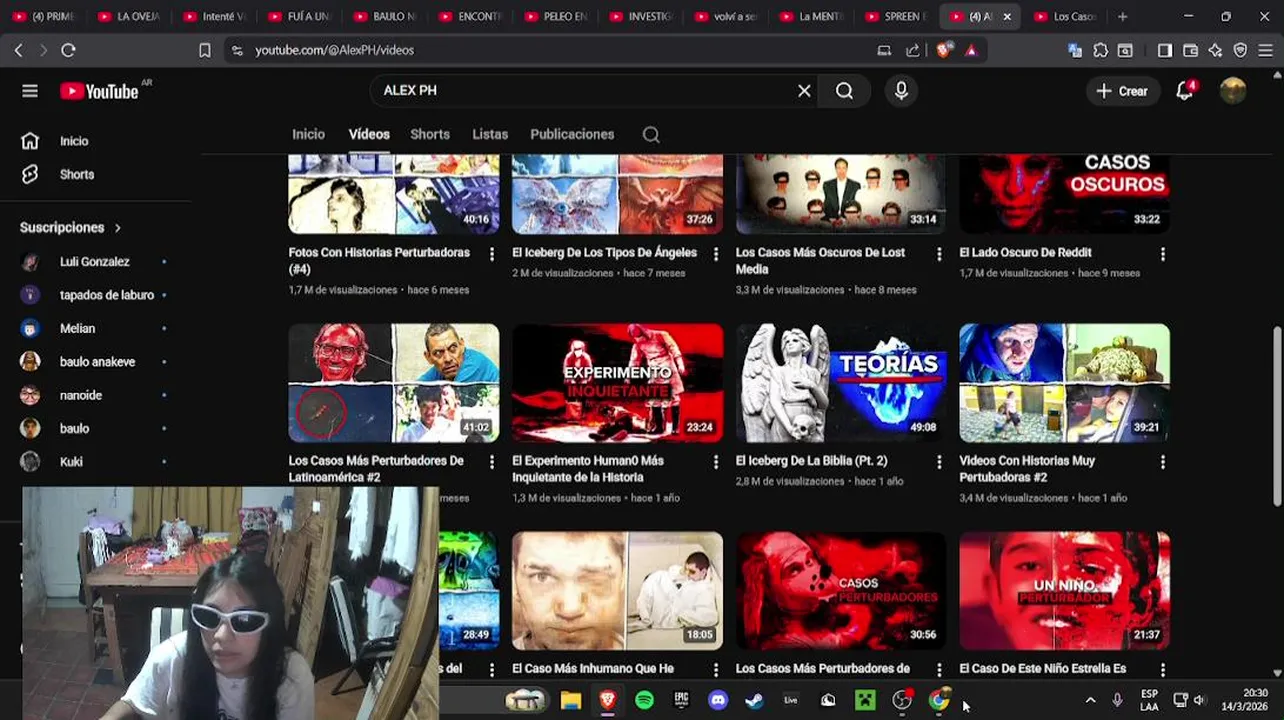Select the Videos channel tab

pos(369,134)
